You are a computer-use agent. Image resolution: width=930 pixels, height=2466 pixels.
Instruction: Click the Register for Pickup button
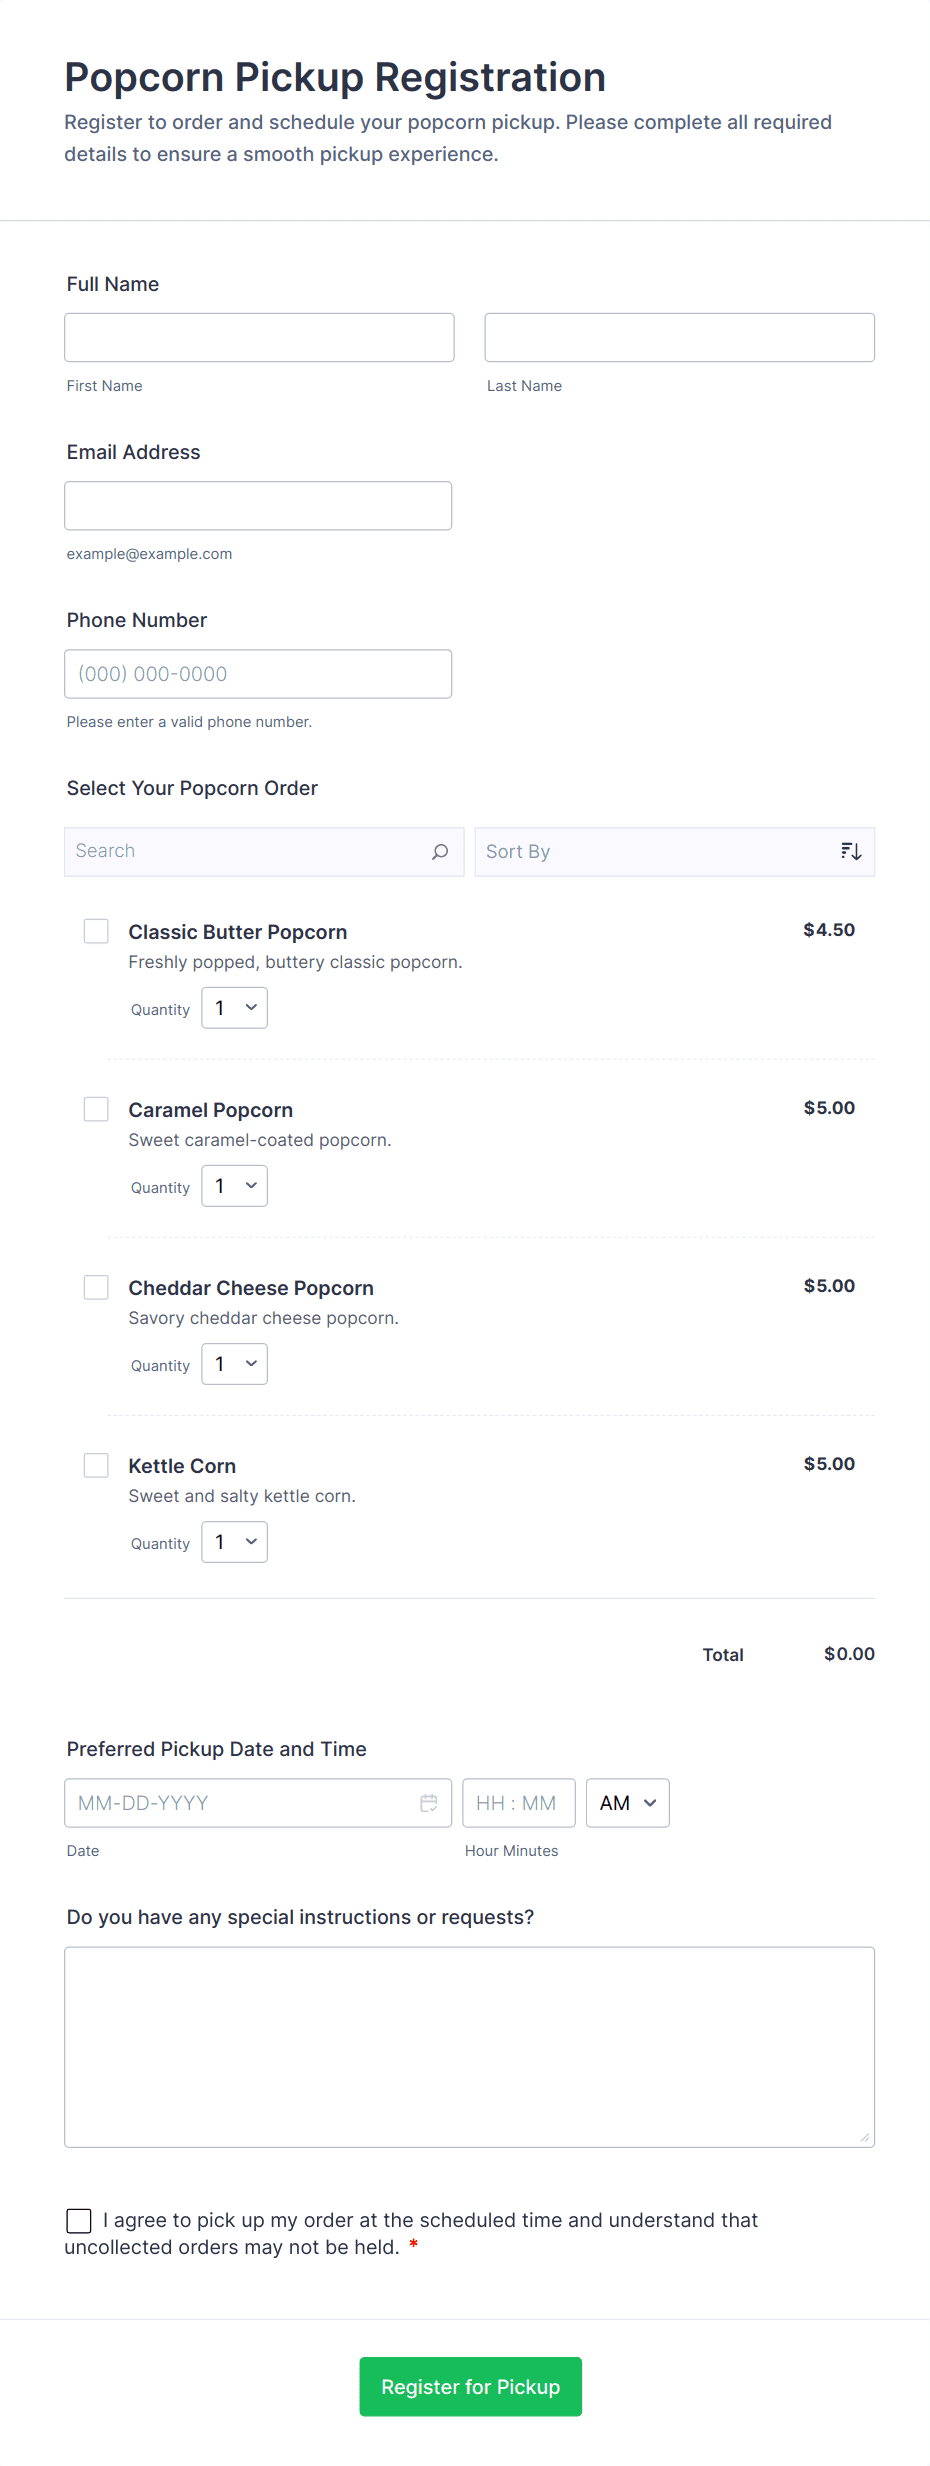tap(470, 2387)
